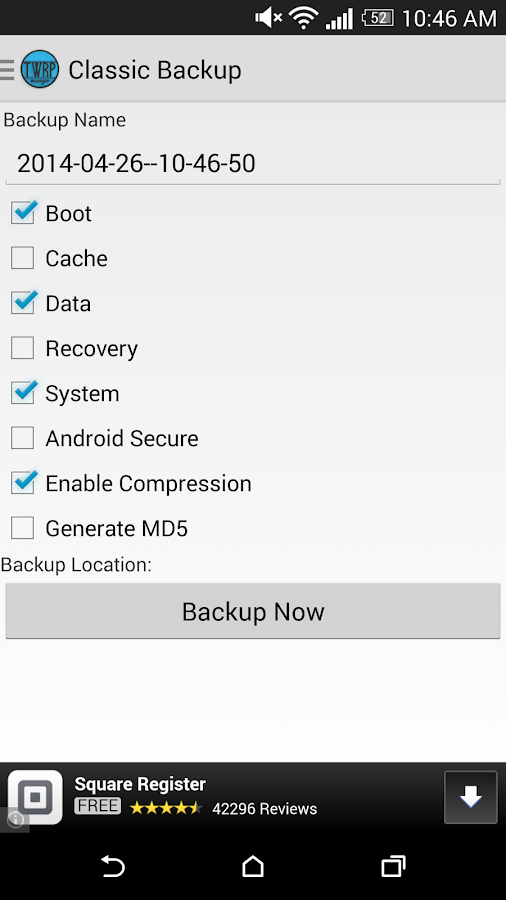
Task: Uncheck the System checkbox
Action: (x=23, y=393)
